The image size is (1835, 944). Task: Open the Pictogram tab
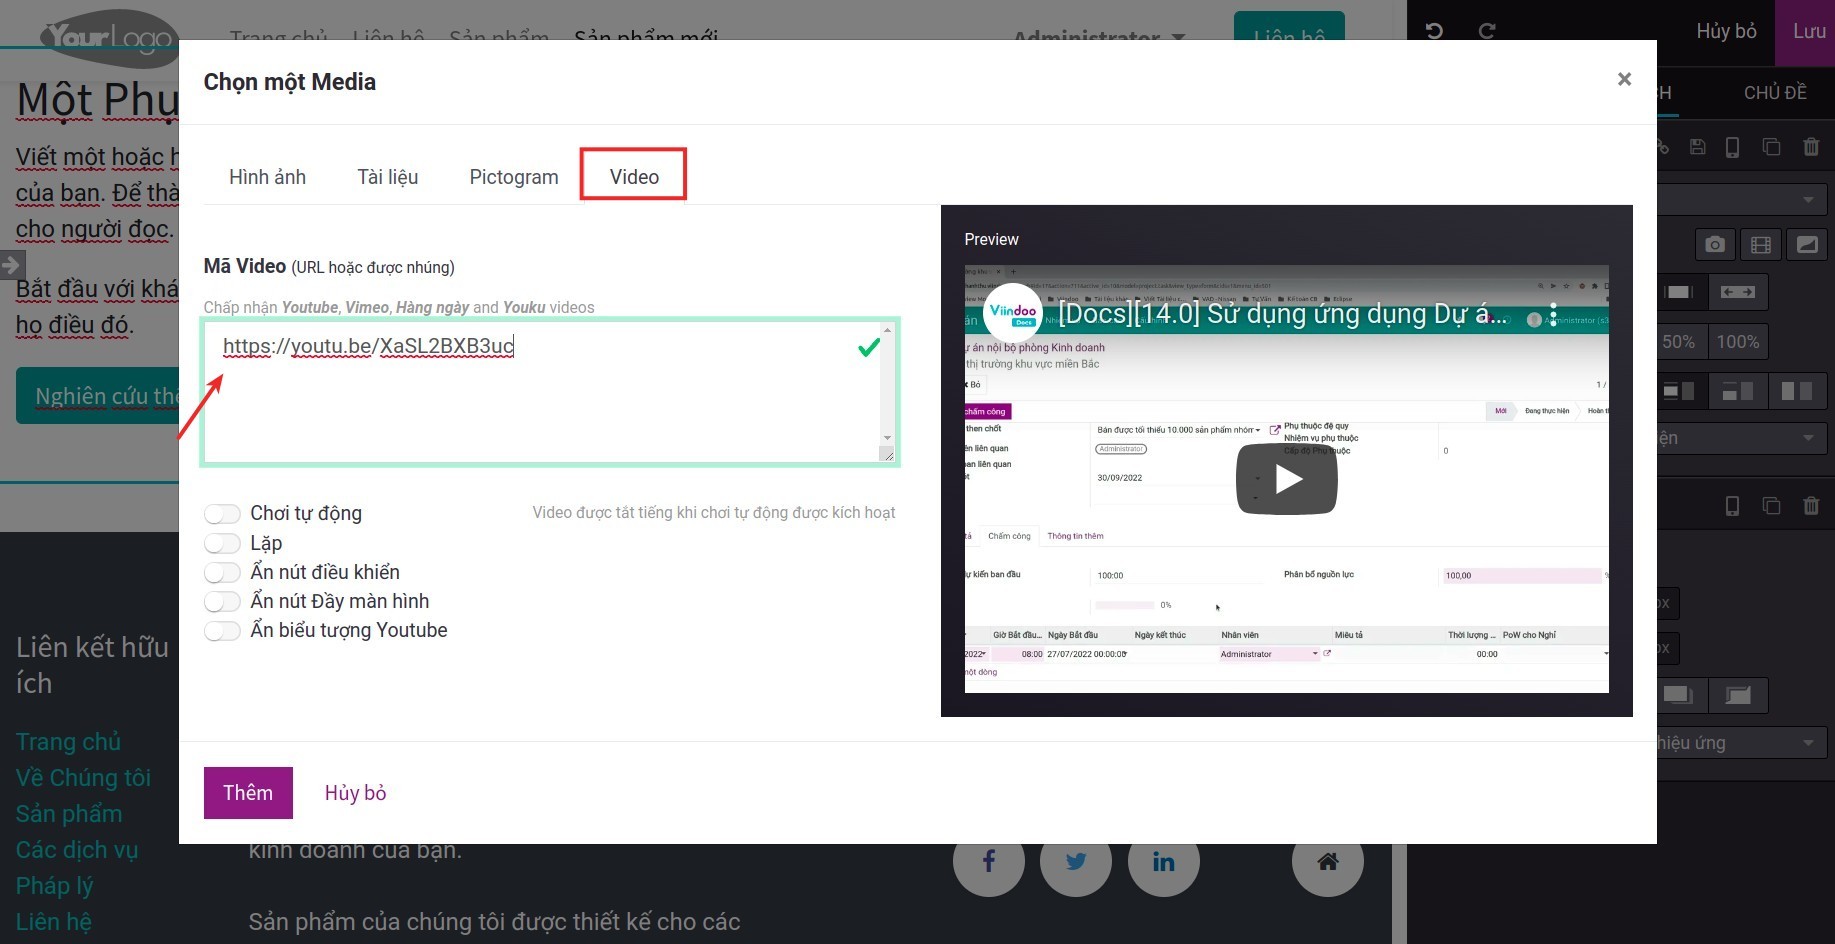click(x=513, y=176)
